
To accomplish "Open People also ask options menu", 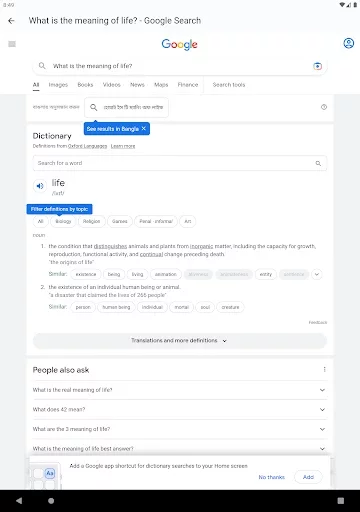I will tap(324, 369).
